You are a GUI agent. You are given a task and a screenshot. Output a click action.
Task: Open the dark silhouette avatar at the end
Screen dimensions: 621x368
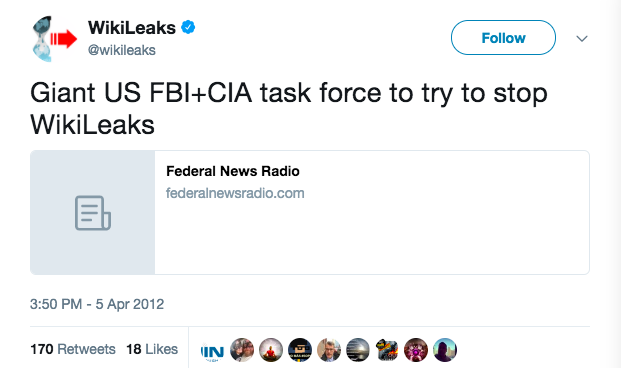tap(445, 350)
